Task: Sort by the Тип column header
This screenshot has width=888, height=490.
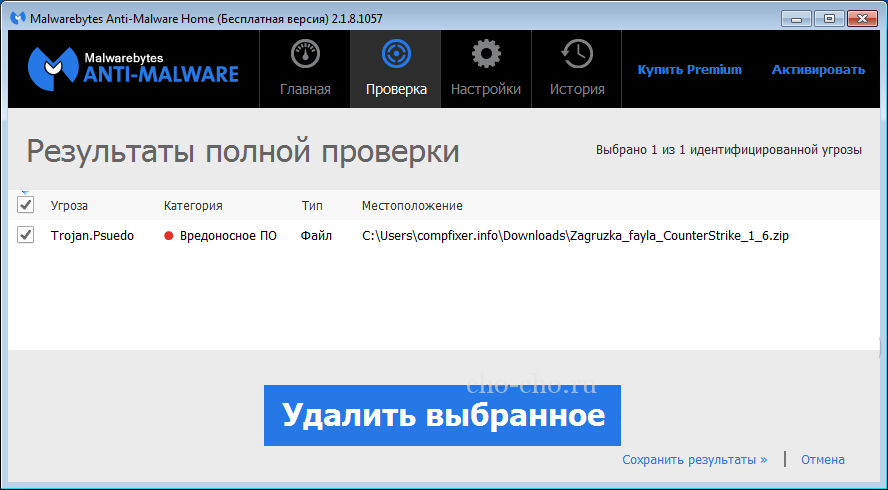Action: click(x=312, y=205)
